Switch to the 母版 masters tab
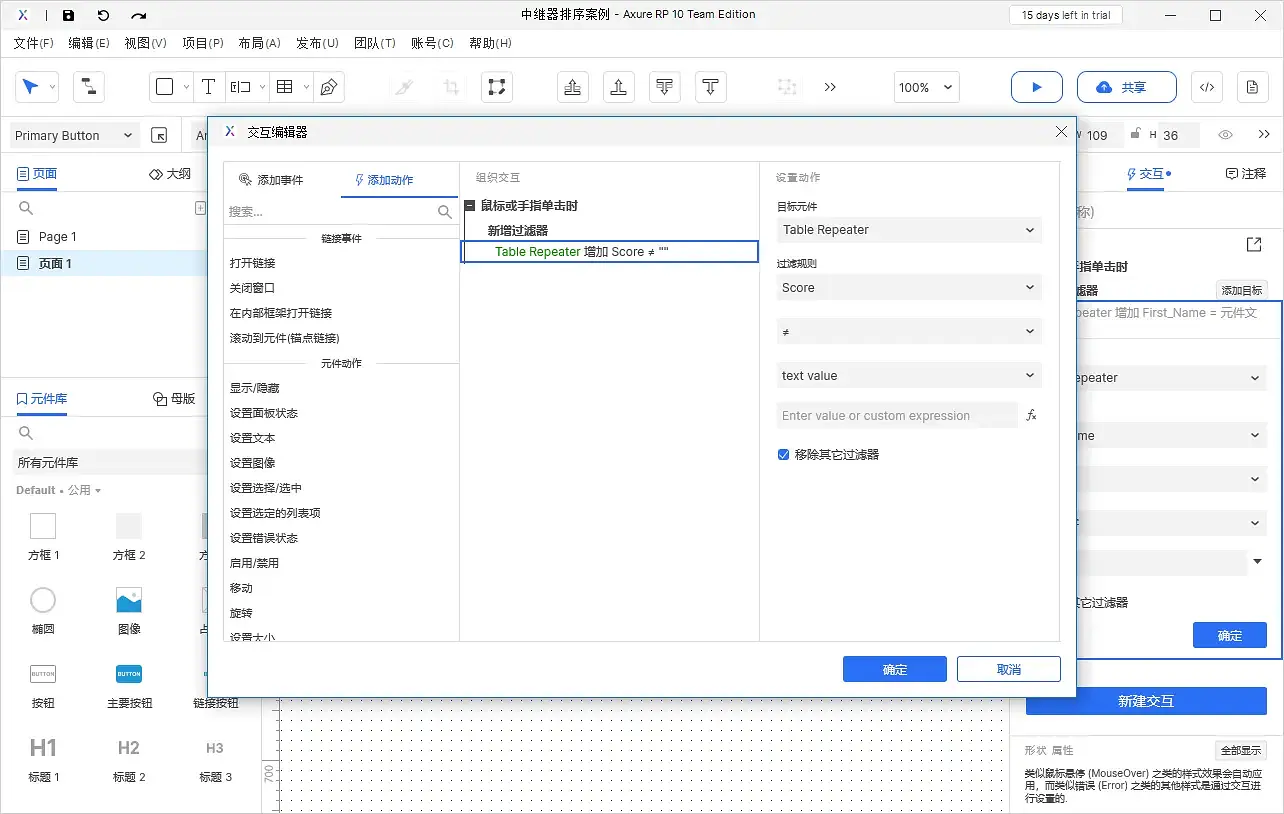Image resolution: width=1284 pixels, height=814 pixels. click(174, 398)
